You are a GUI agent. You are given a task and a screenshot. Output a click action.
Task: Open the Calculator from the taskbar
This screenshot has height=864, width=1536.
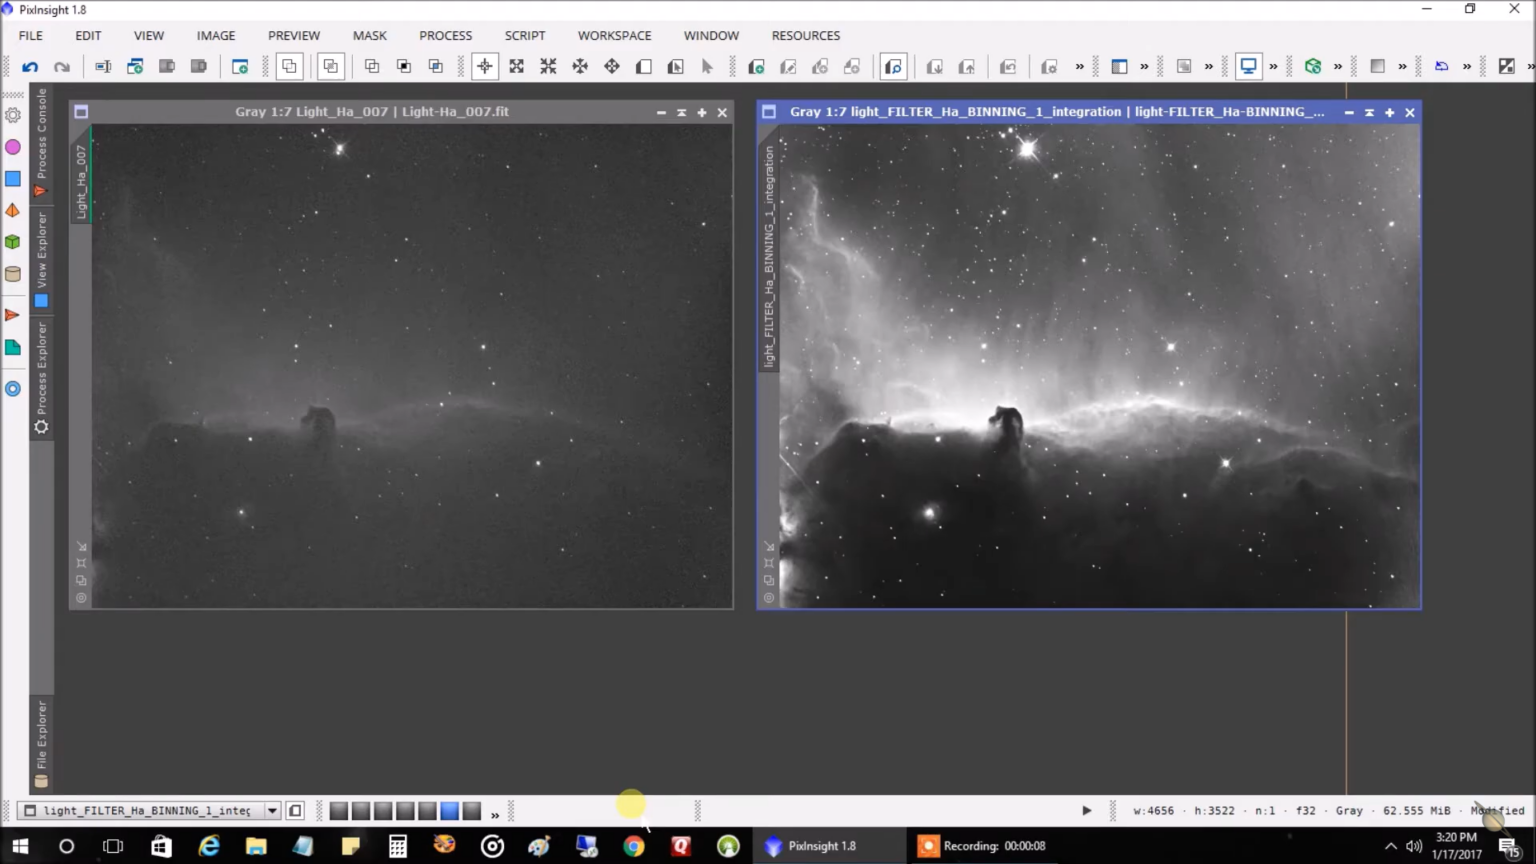click(398, 846)
